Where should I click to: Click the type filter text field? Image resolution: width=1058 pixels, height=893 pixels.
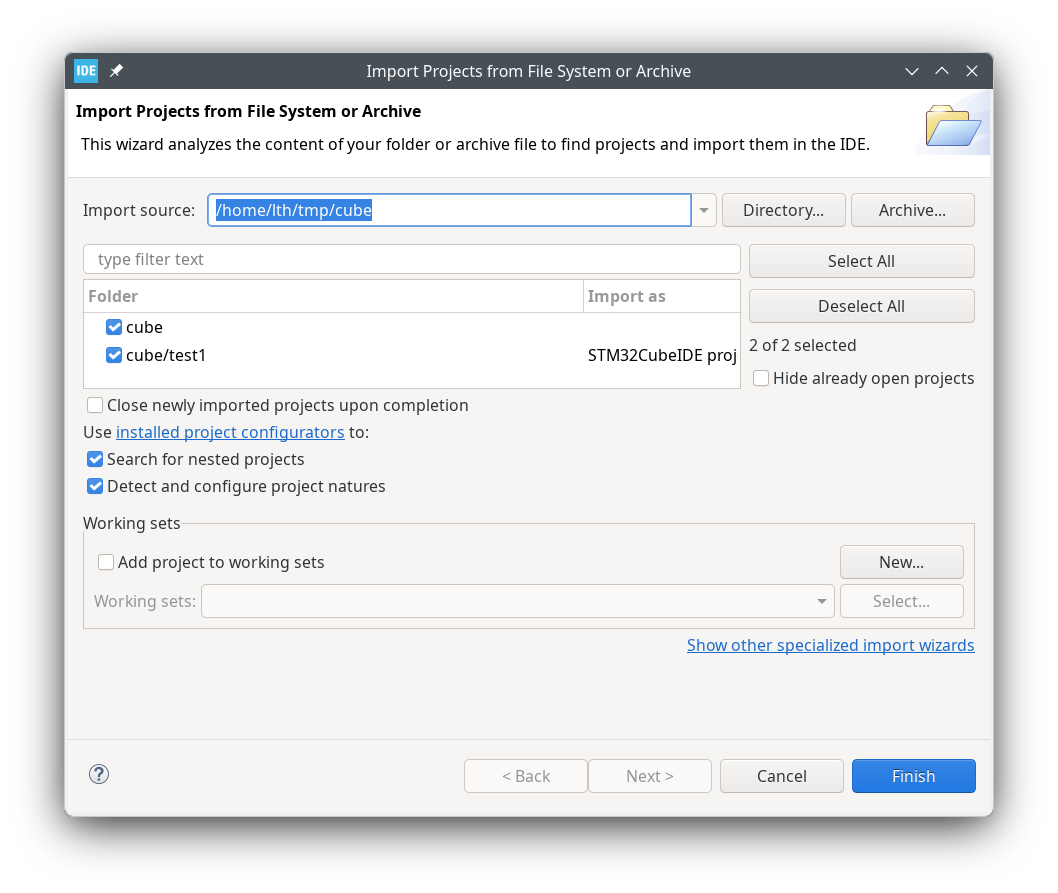point(411,259)
